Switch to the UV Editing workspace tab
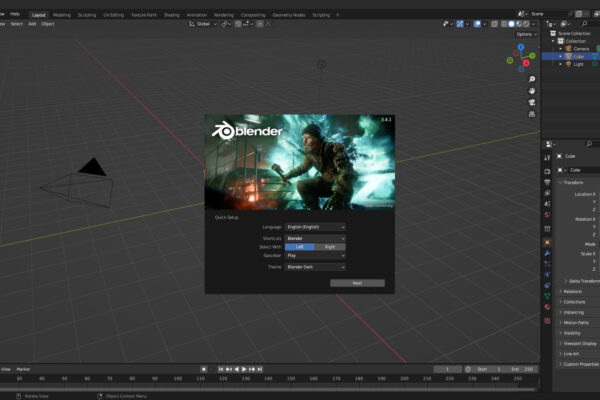The height and width of the screenshot is (400, 600). [x=114, y=15]
